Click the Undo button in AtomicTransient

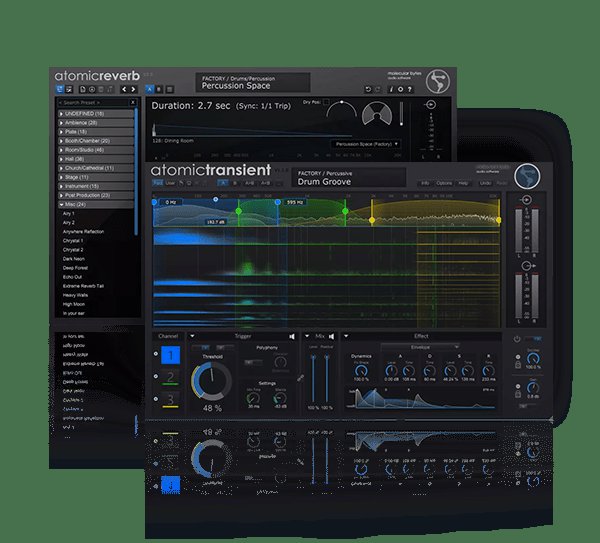pyautogui.click(x=485, y=183)
